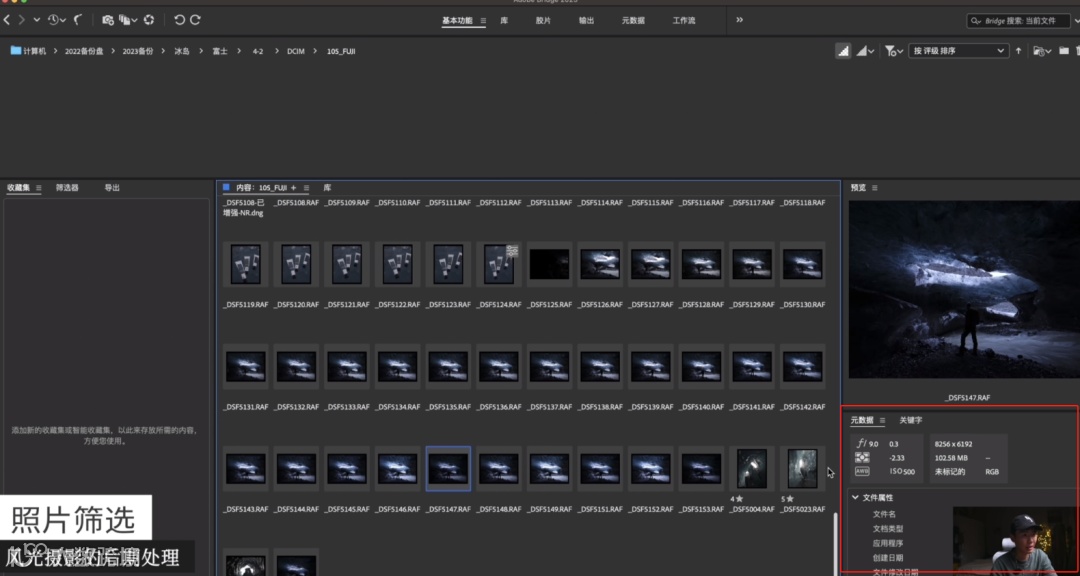Click the metering mode icon in metadata
Image resolution: width=1080 pixels, height=576 pixels.
862,457
